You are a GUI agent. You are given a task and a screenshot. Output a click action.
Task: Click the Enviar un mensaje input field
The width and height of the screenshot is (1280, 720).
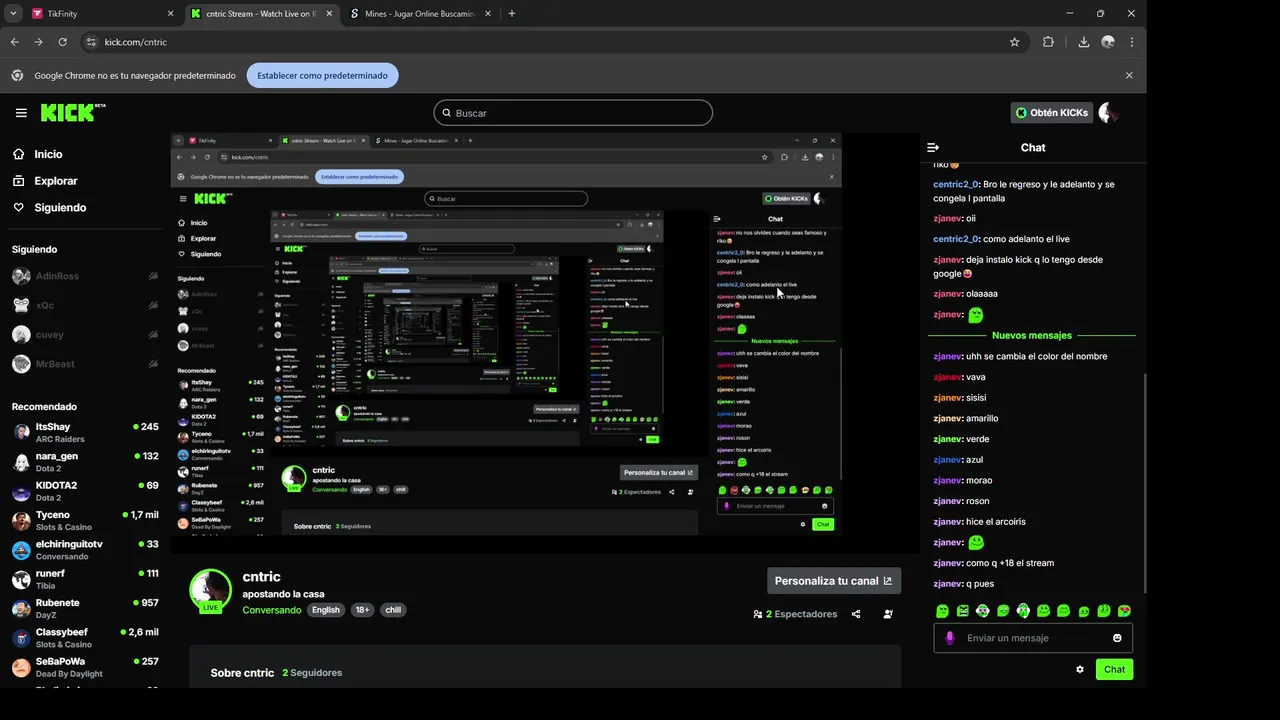coord(1034,638)
